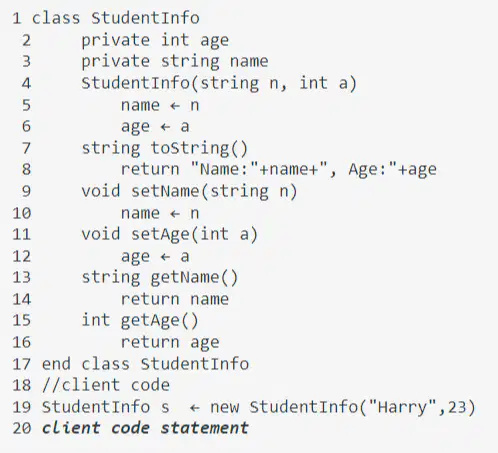Click the return name statement
The image size is (498, 453).
click(175, 299)
